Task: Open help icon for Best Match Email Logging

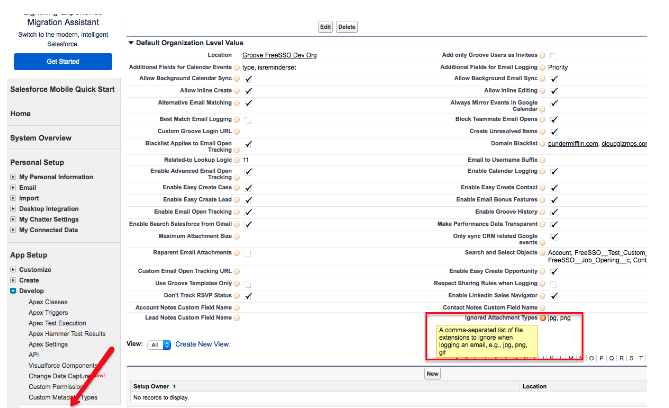Action: (236, 119)
